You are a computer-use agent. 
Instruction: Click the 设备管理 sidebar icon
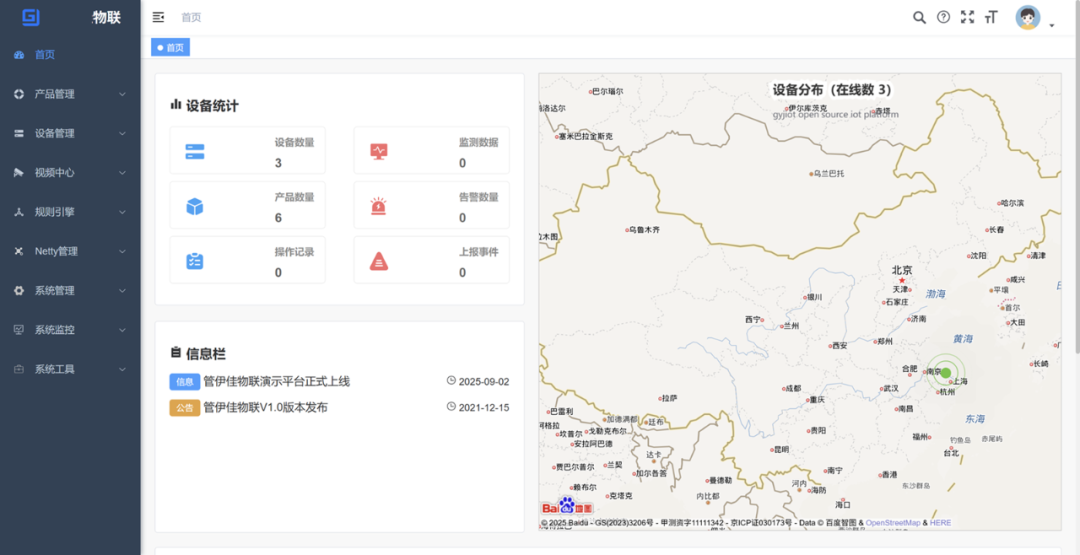coord(19,134)
